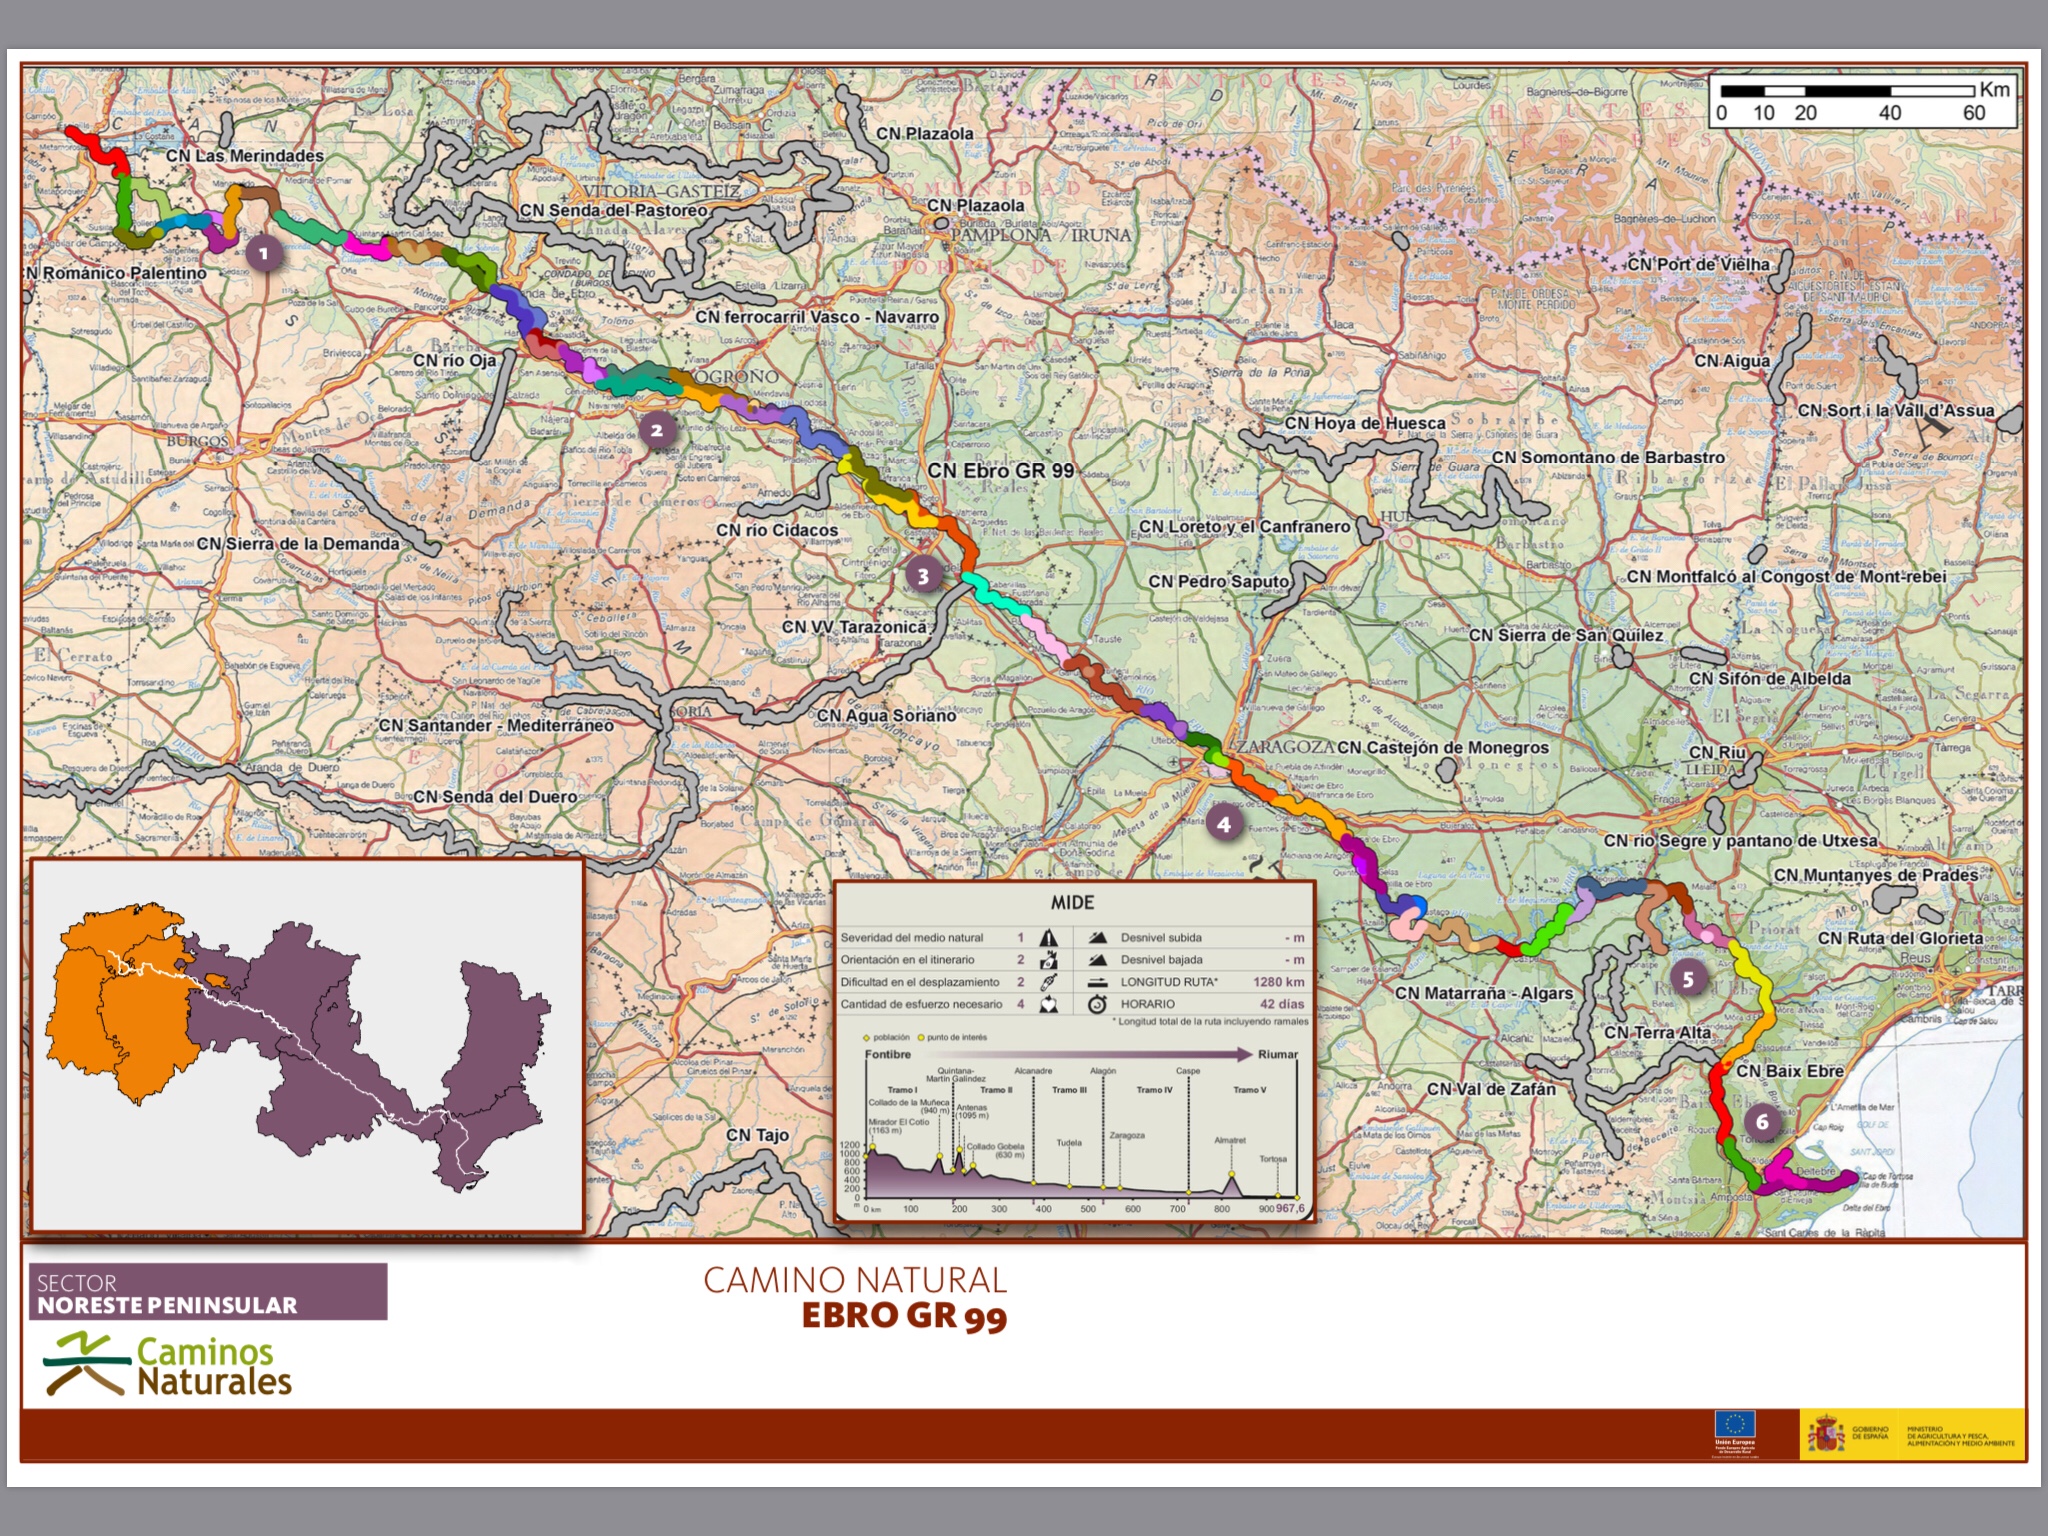Image resolution: width=2048 pixels, height=1536 pixels.
Task: Select stage marker number 2 near Logroño
Action: pos(657,431)
